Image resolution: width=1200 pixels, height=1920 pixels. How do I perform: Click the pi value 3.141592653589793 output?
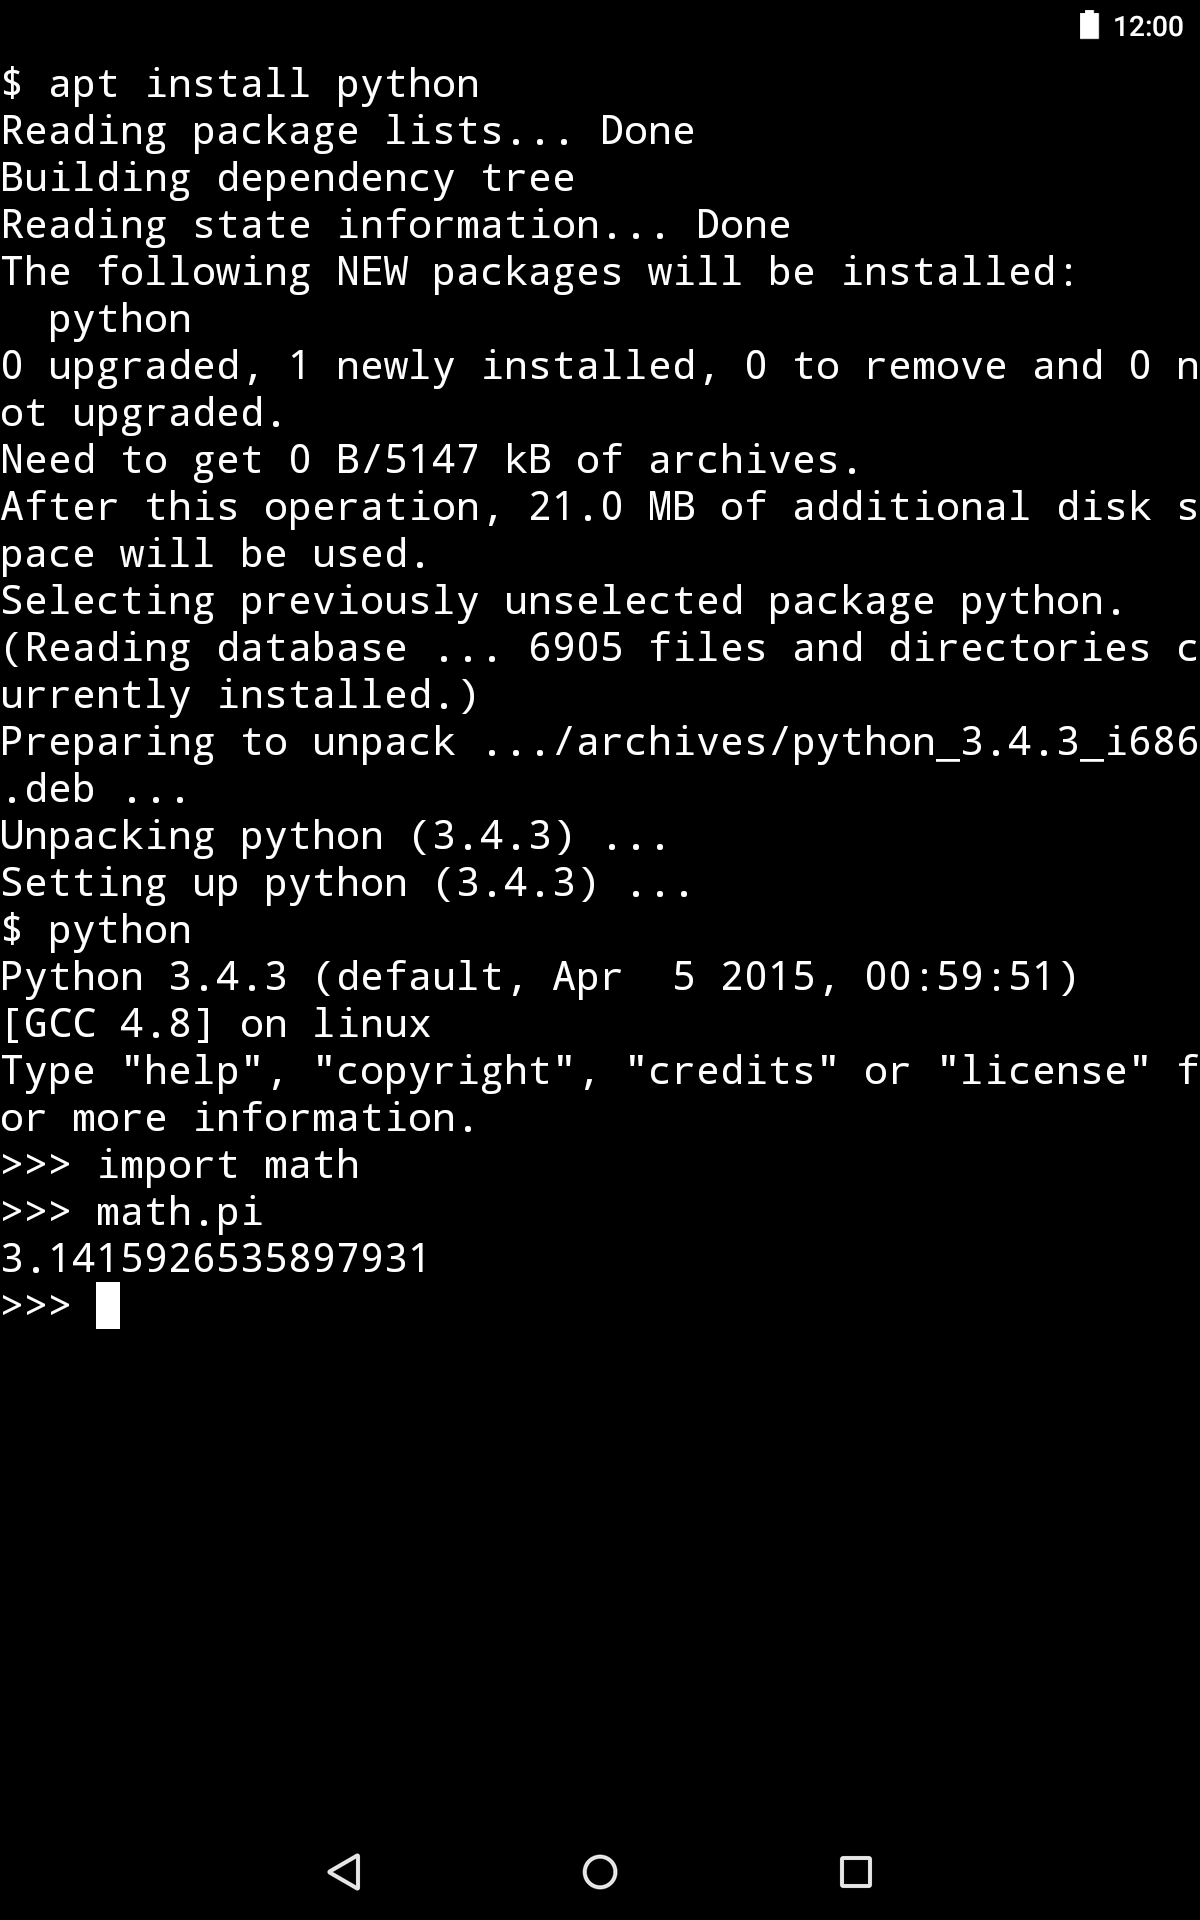pyautogui.click(x=215, y=1258)
